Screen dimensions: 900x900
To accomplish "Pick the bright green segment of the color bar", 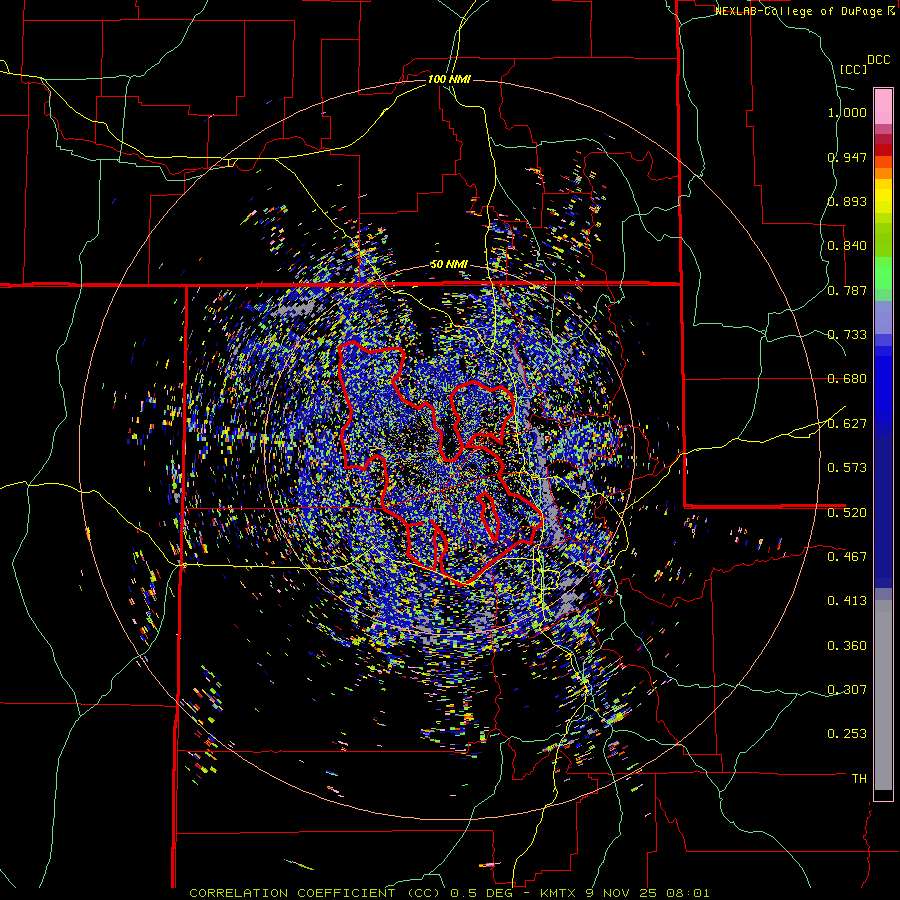I will pos(883,273).
